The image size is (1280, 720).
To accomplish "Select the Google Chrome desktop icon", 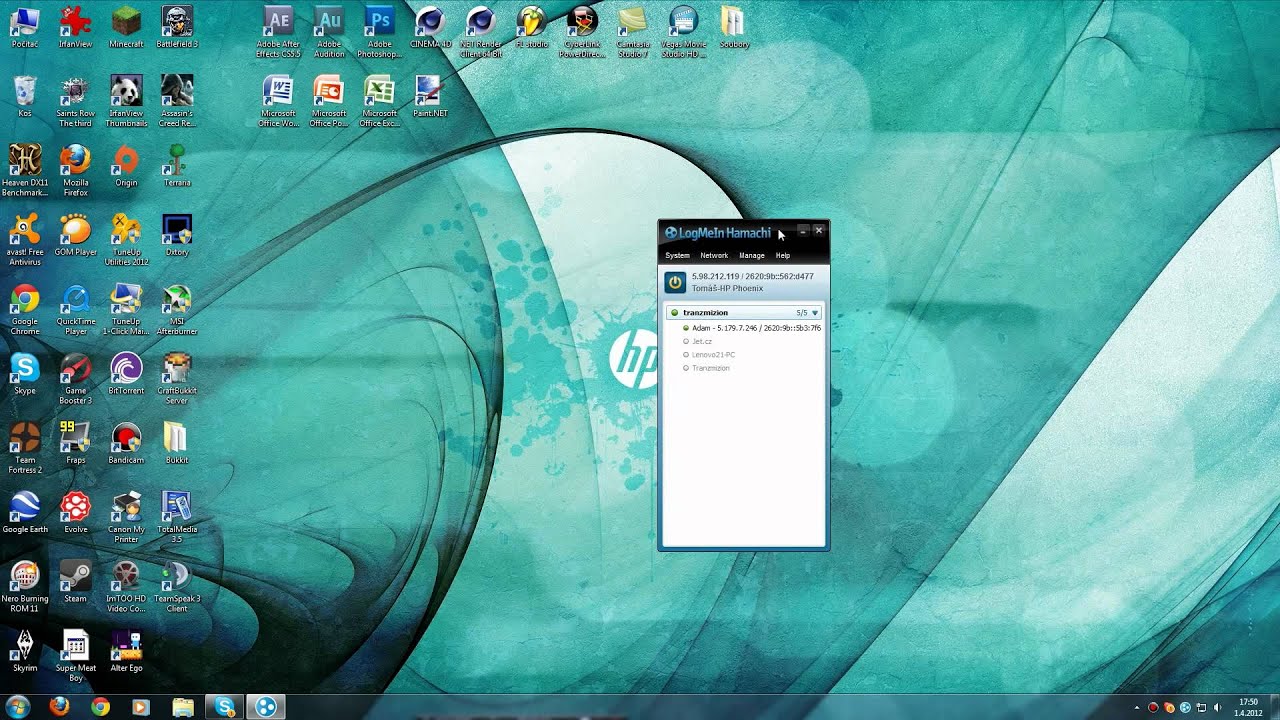I will (x=25, y=309).
